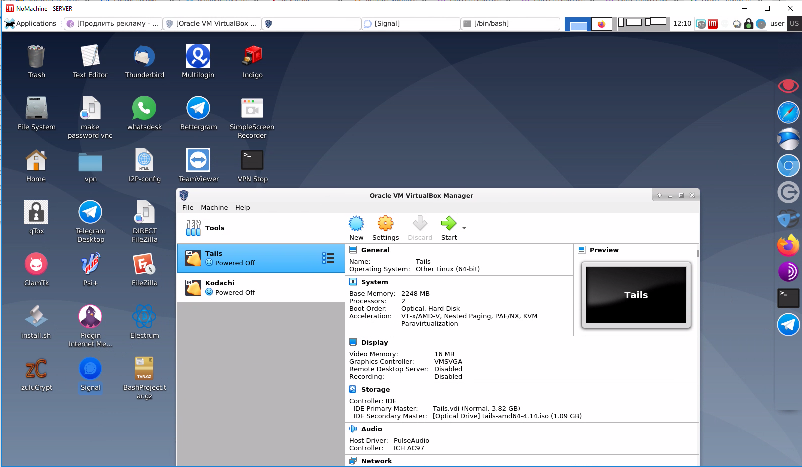Select the Electrum desktop icon

[x=144, y=322]
